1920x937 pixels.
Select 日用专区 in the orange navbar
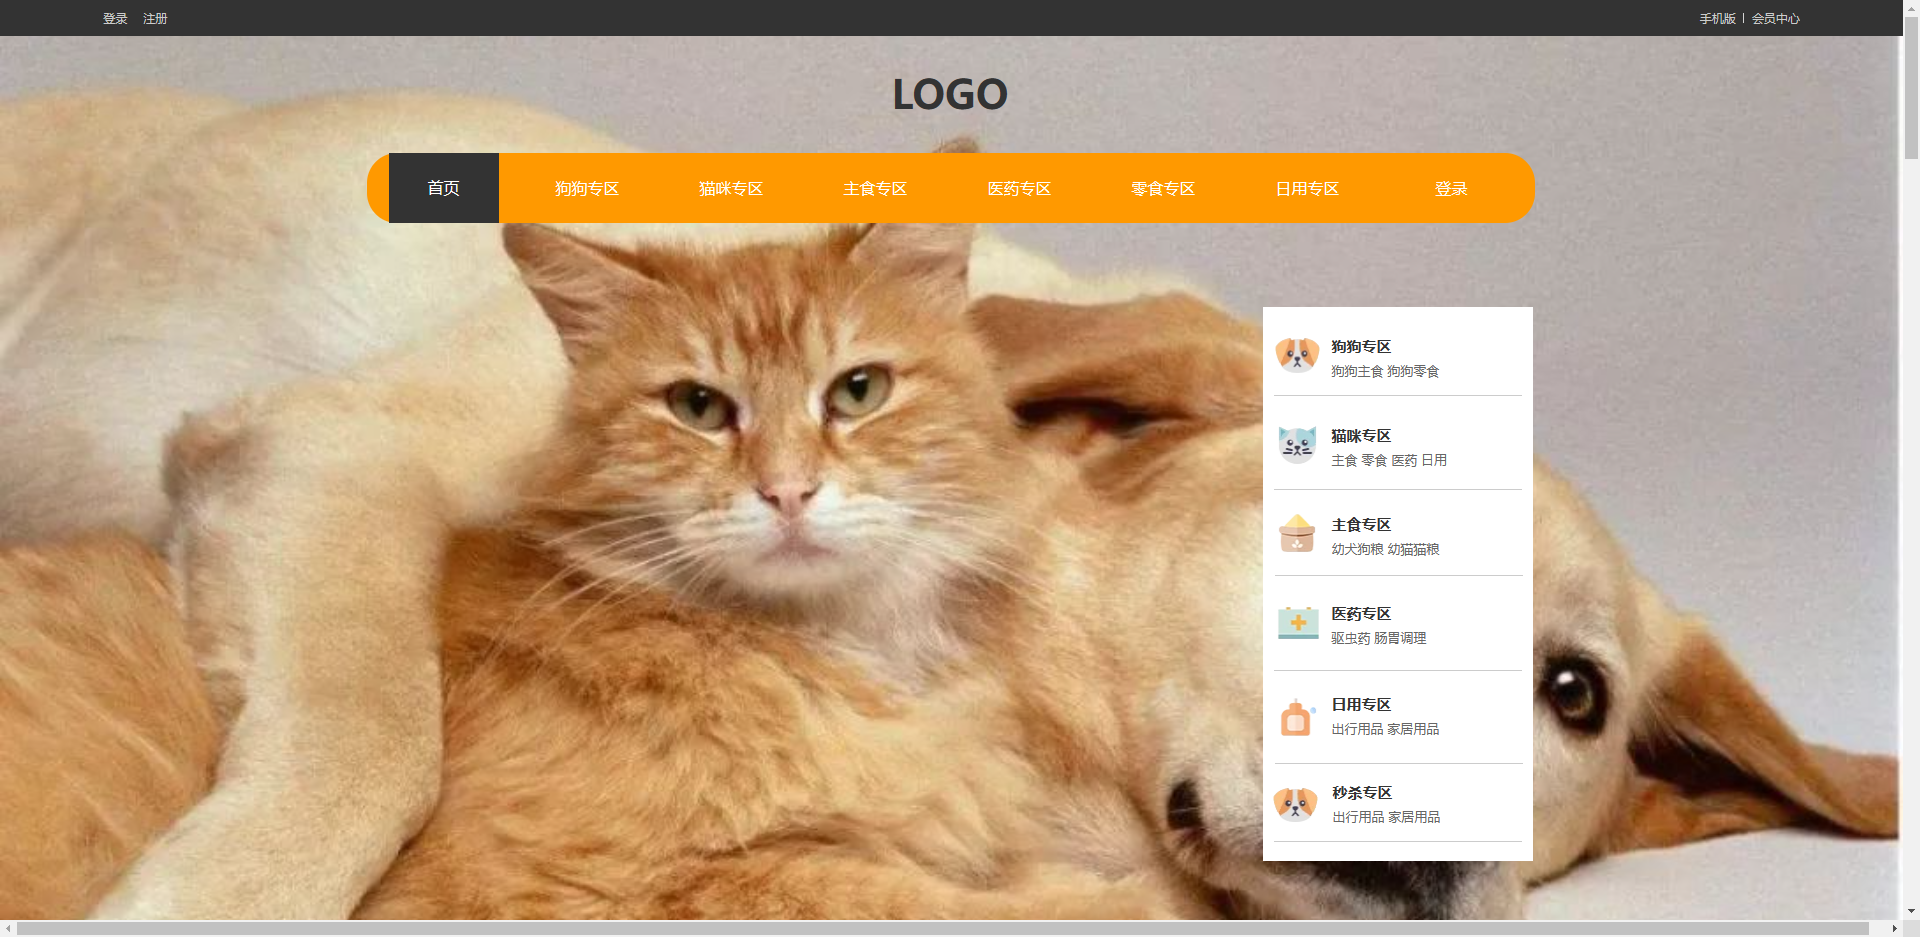point(1307,189)
